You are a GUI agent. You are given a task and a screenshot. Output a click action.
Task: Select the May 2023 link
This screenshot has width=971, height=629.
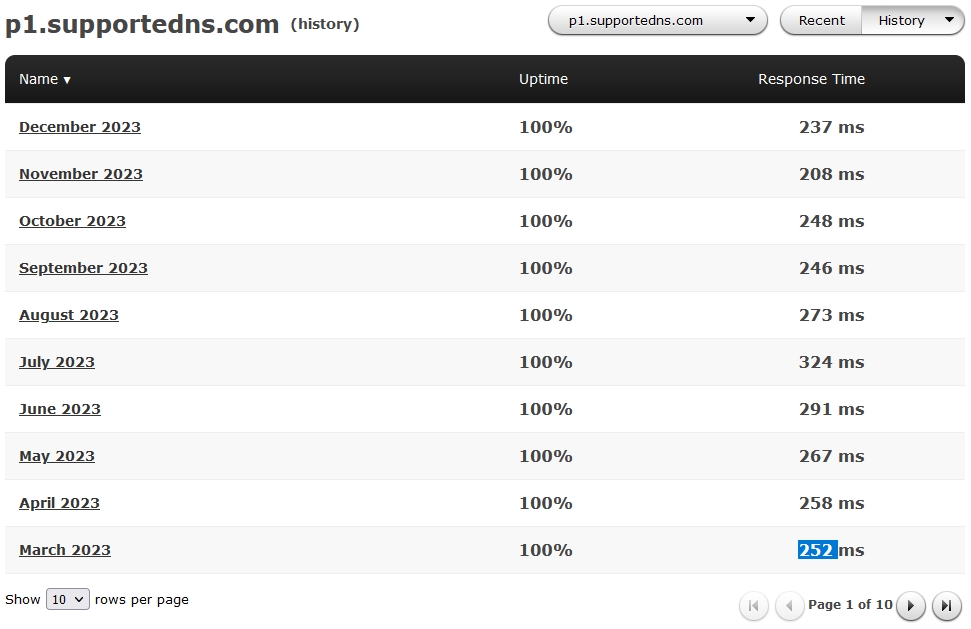(57, 456)
